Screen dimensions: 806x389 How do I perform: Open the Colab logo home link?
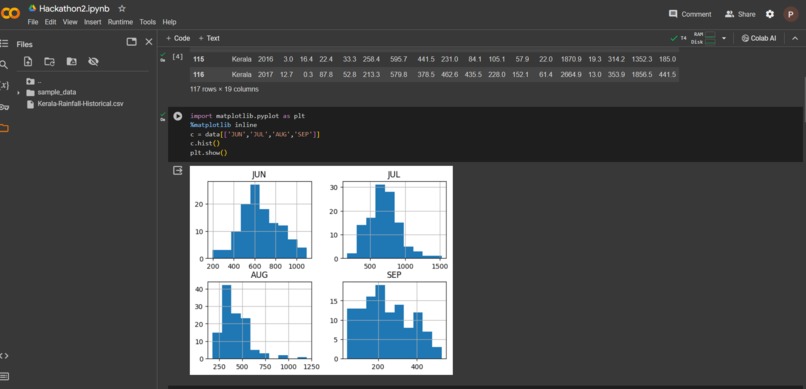pos(10,14)
